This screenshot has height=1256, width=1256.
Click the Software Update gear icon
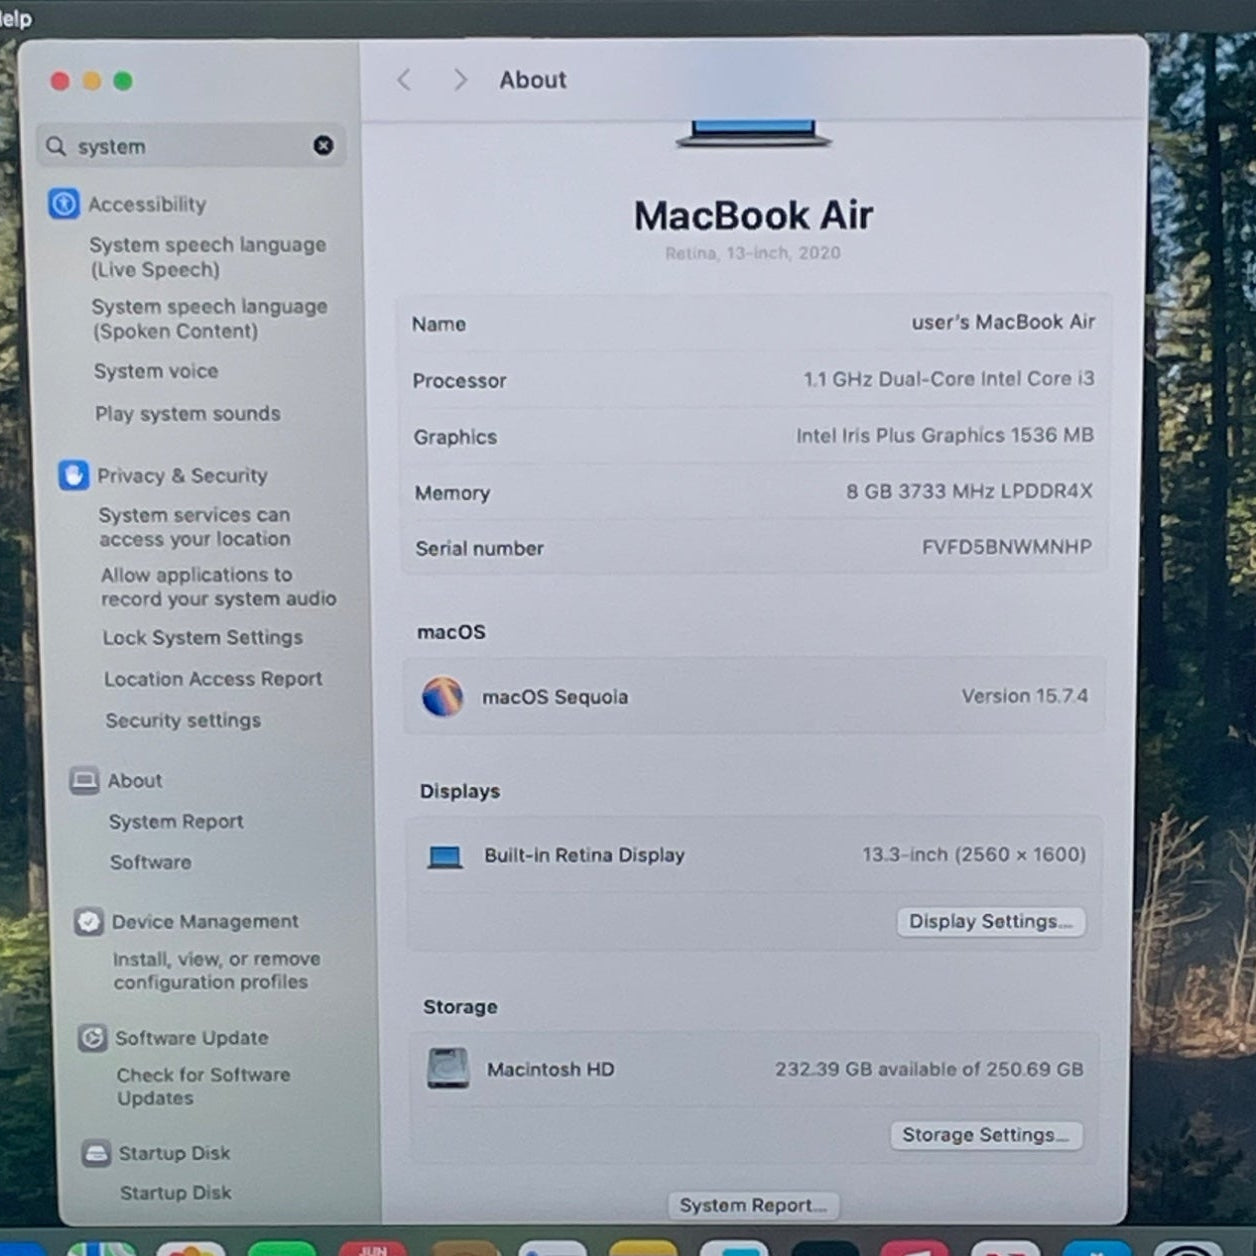coord(92,1038)
